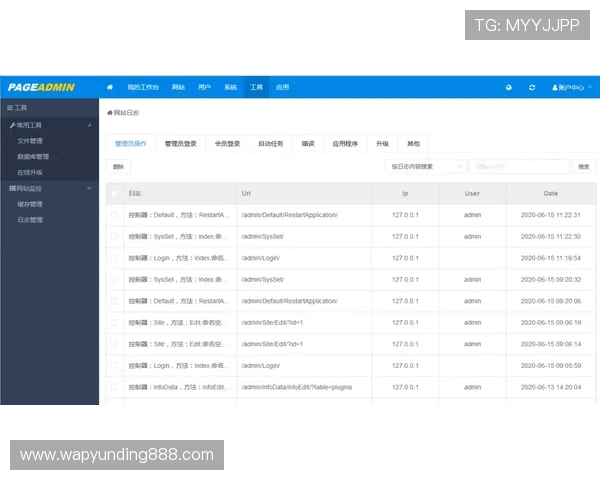The height and width of the screenshot is (480, 600).
Task: Toggle the select-all checkbox in table header
Action: point(114,193)
